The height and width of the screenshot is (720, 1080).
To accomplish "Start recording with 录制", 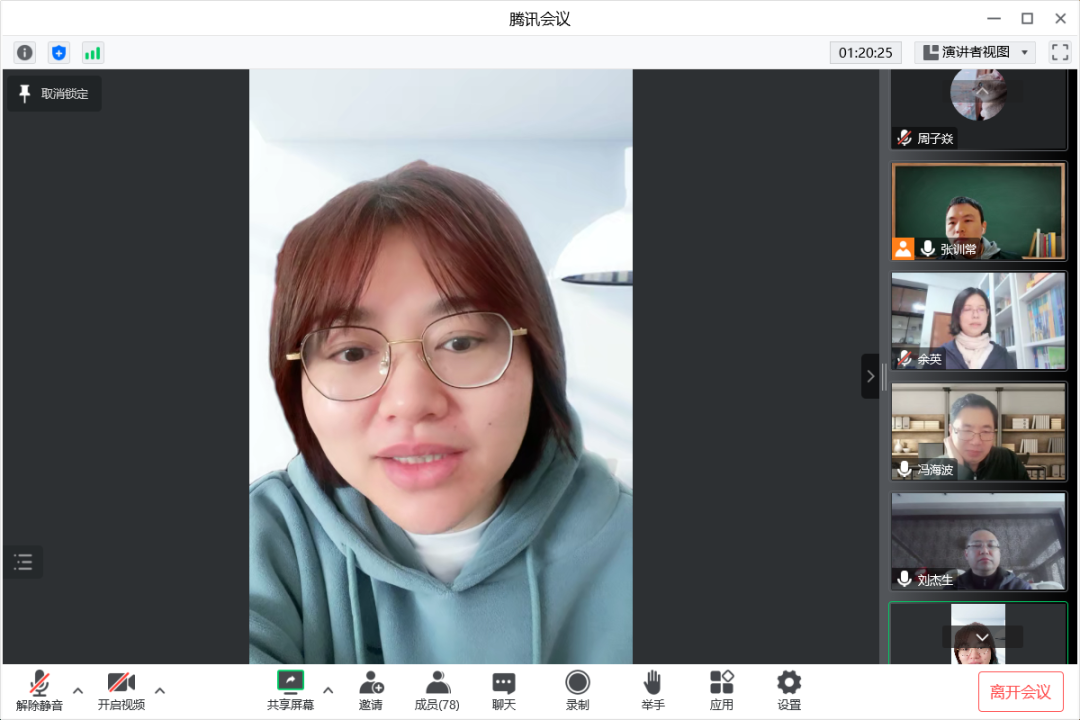I will 577,690.
